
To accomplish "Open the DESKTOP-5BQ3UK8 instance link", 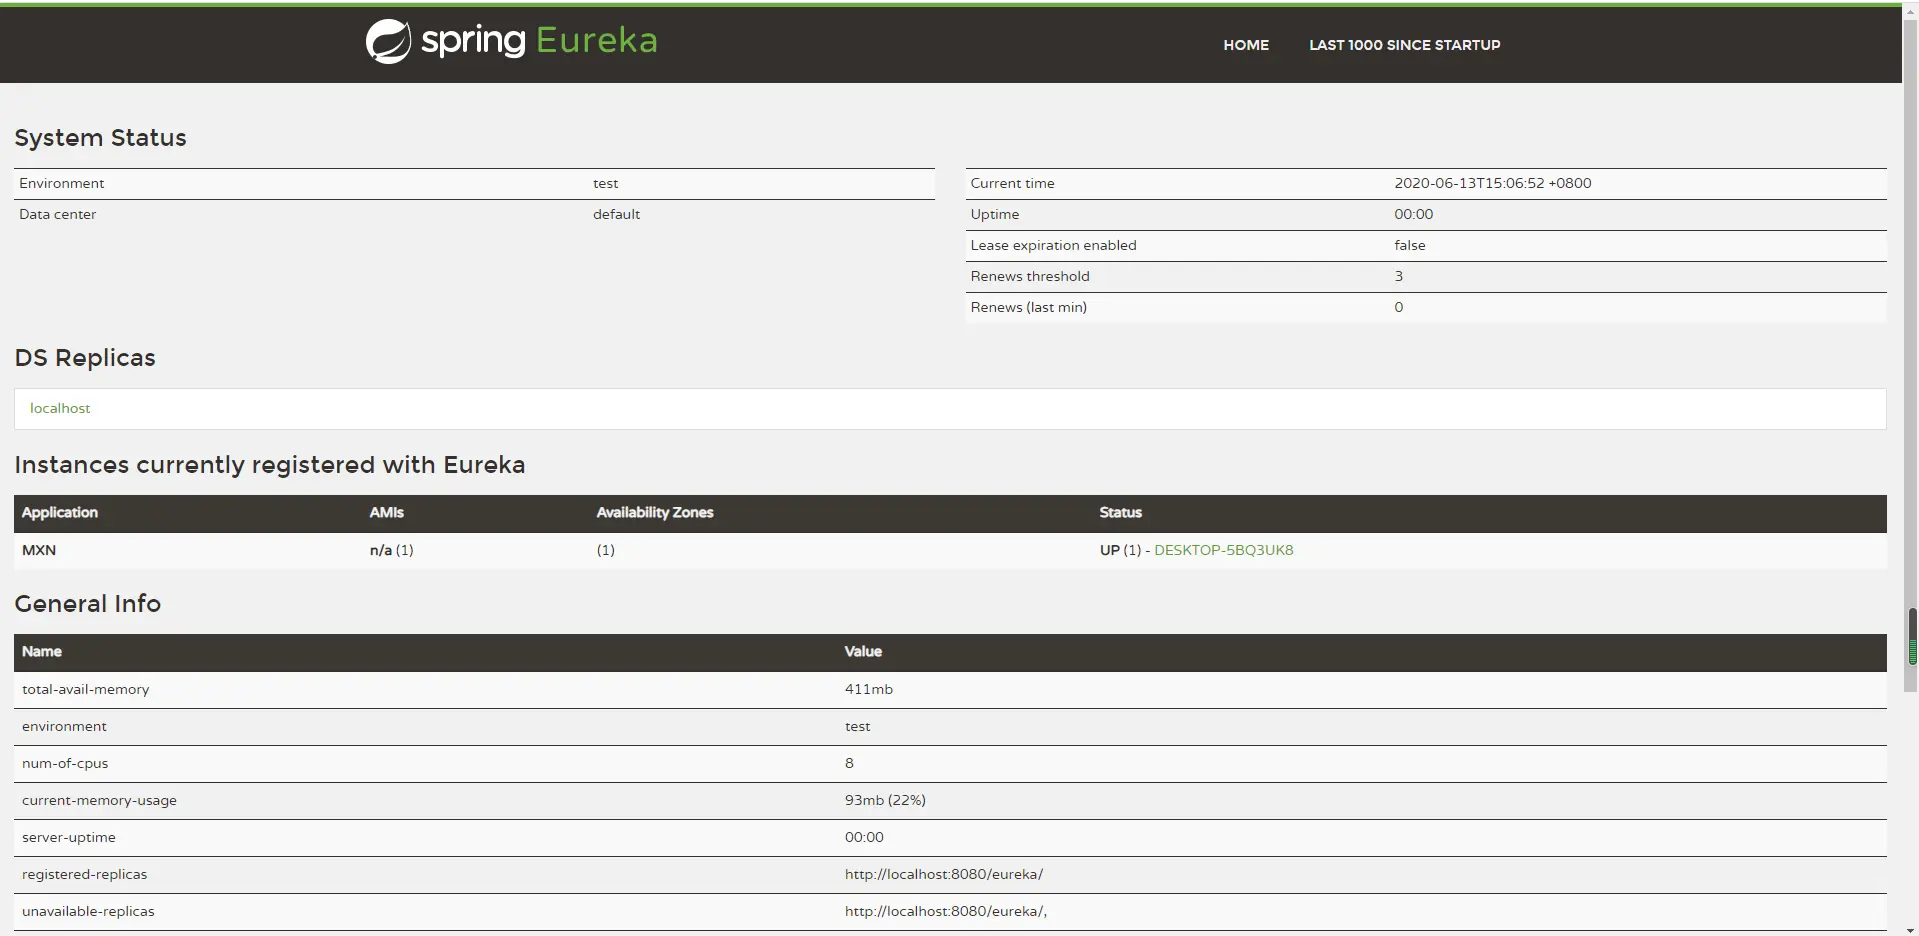I will click(x=1224, y=550).
